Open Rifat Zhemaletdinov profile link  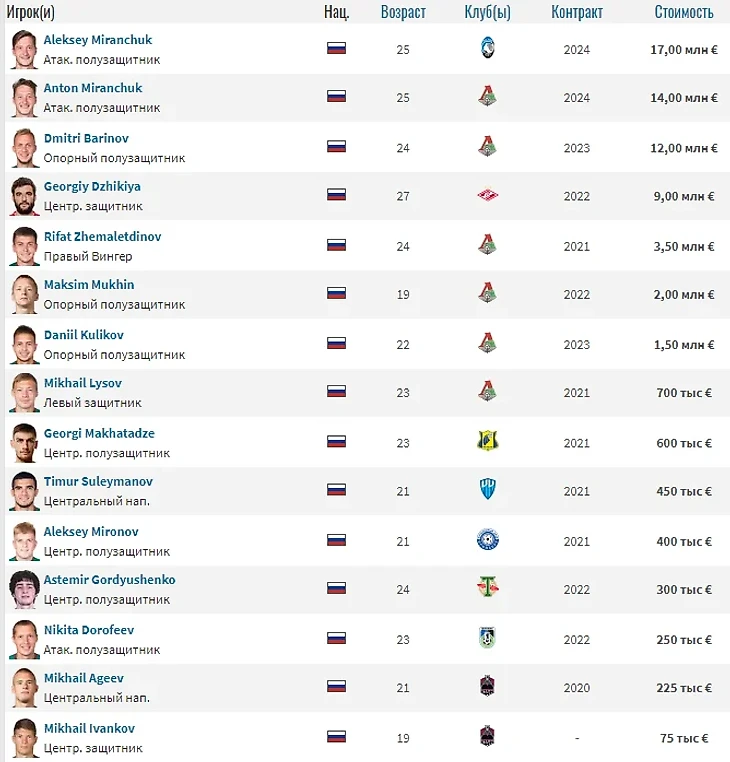click(x=103, y=237)
